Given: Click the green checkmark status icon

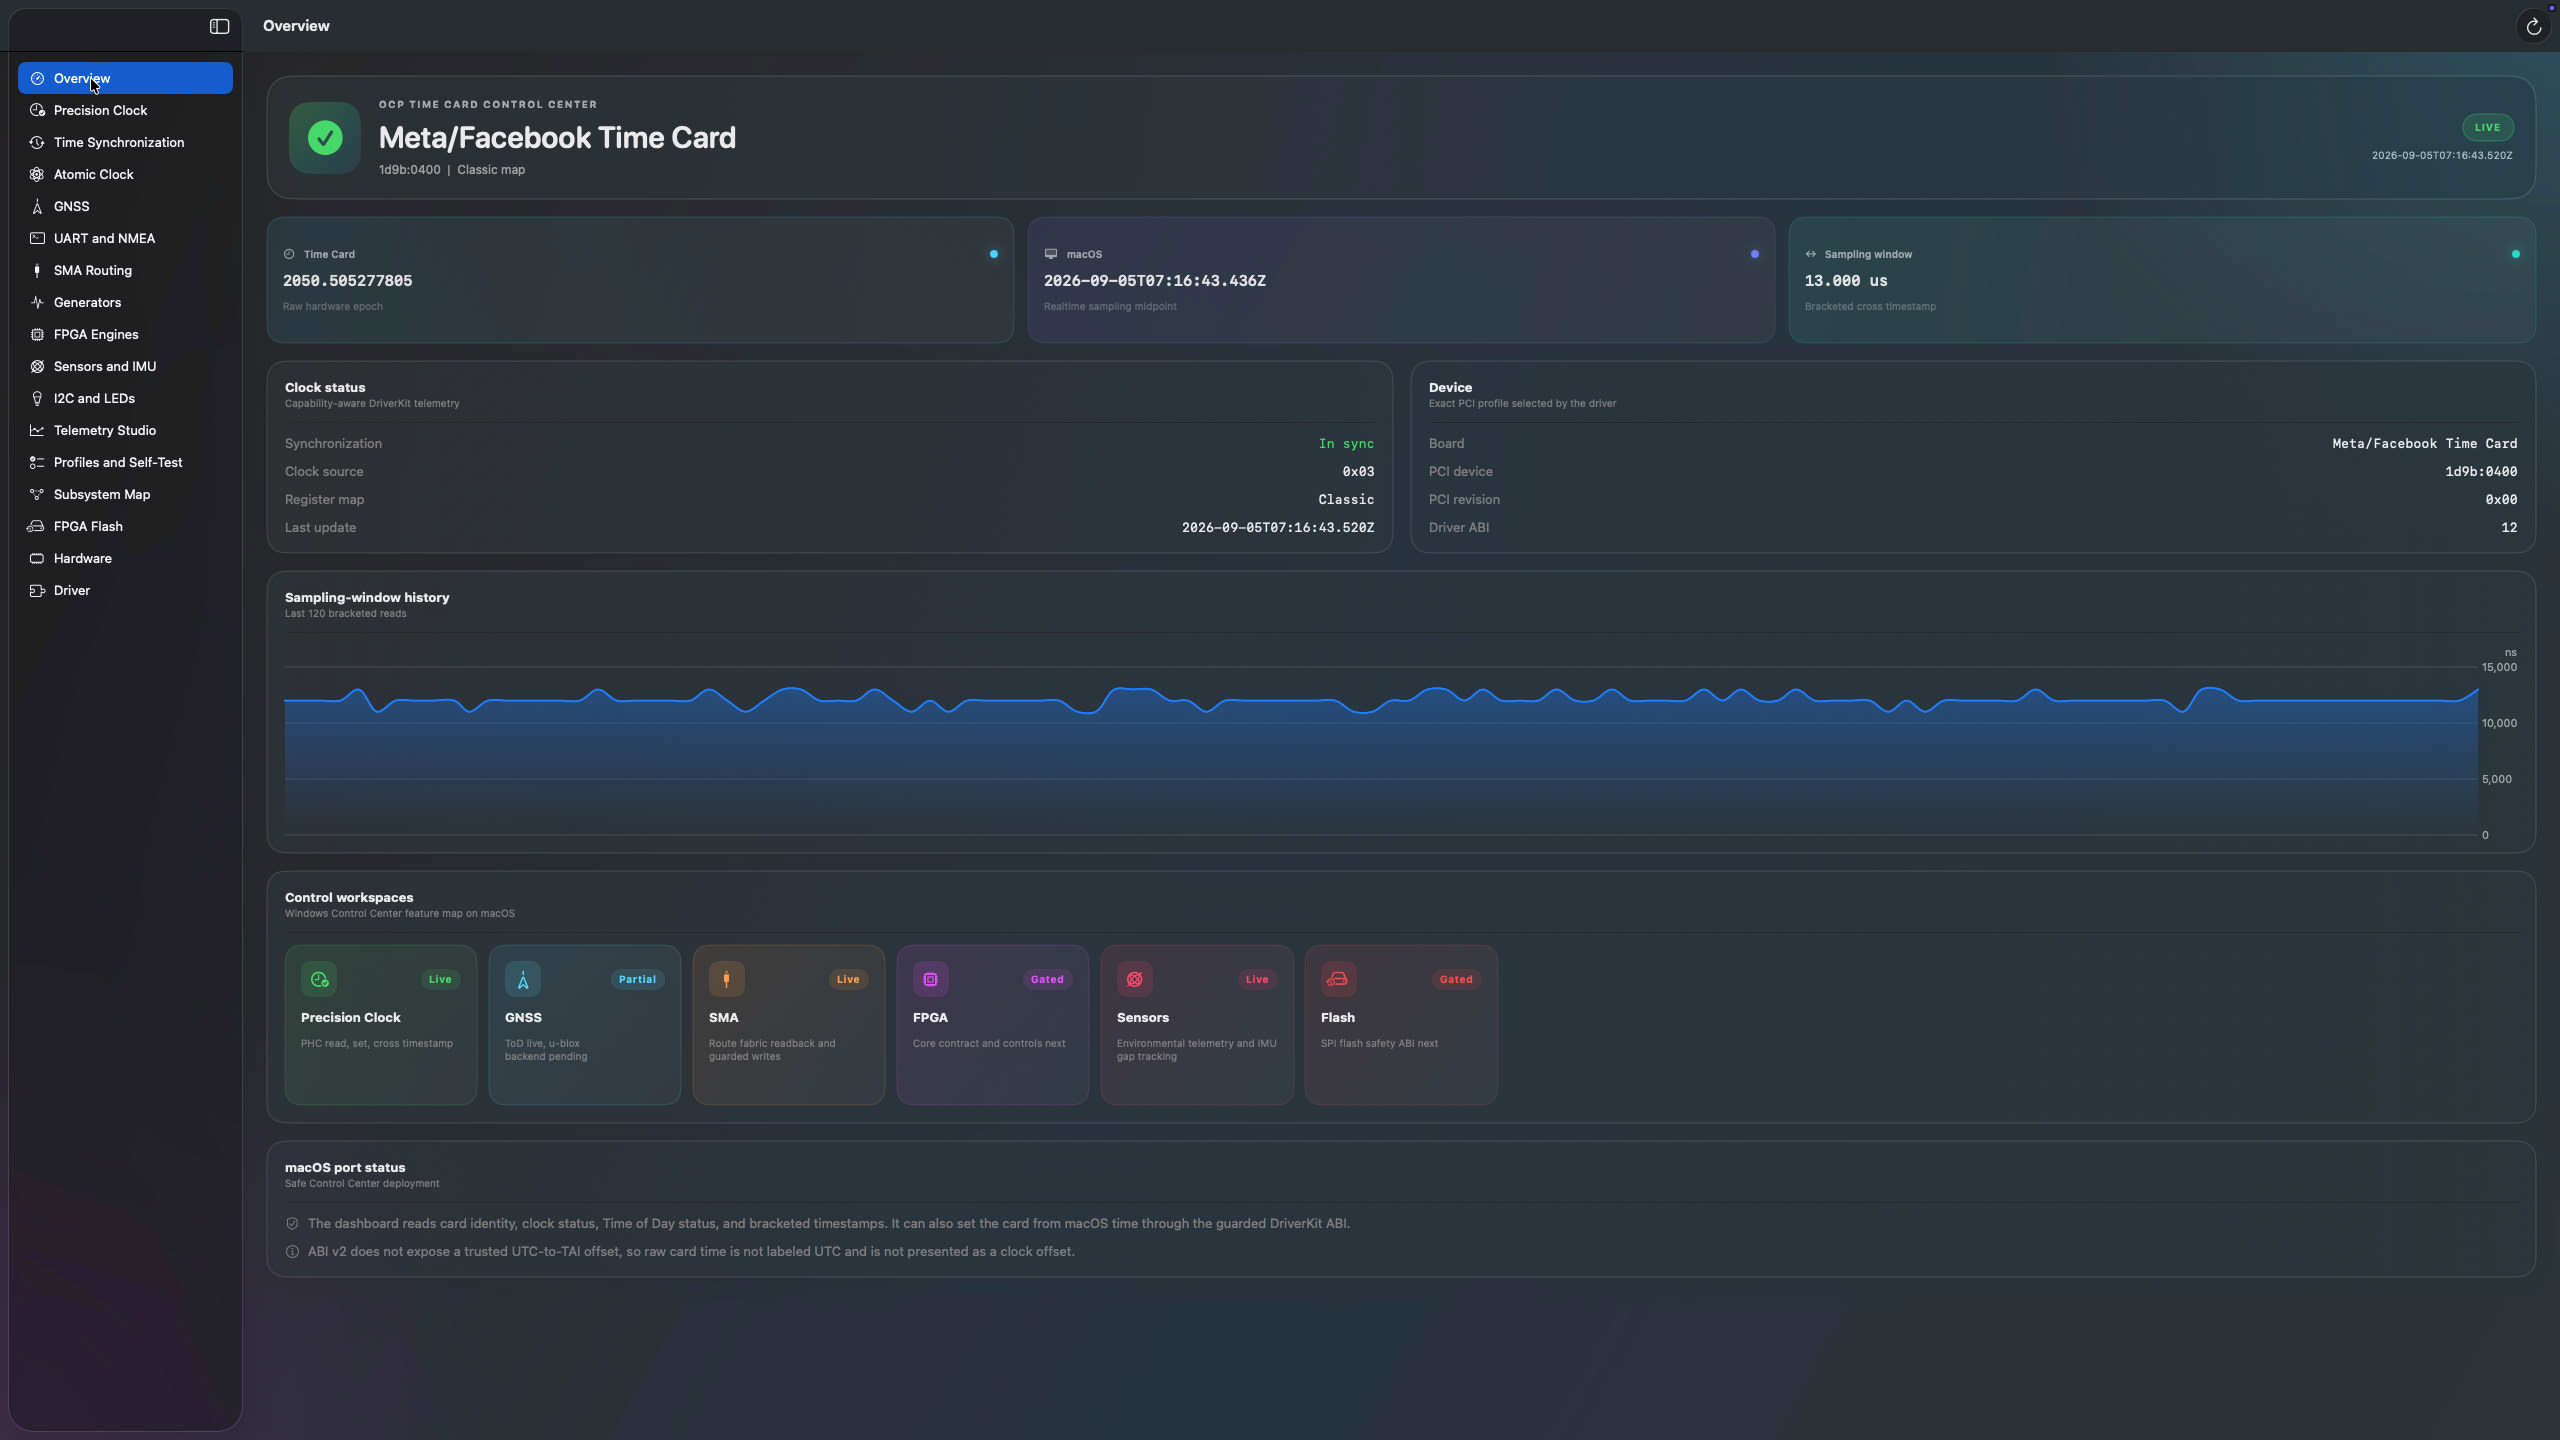Looking at the screenshot, I should (325, 138).
